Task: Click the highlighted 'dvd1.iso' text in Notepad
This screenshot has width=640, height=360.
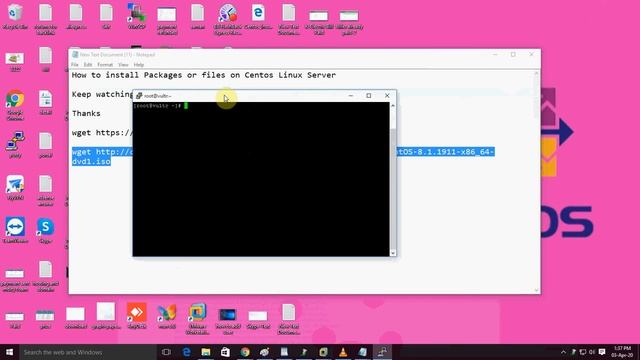Action: (x=91, y=162)
